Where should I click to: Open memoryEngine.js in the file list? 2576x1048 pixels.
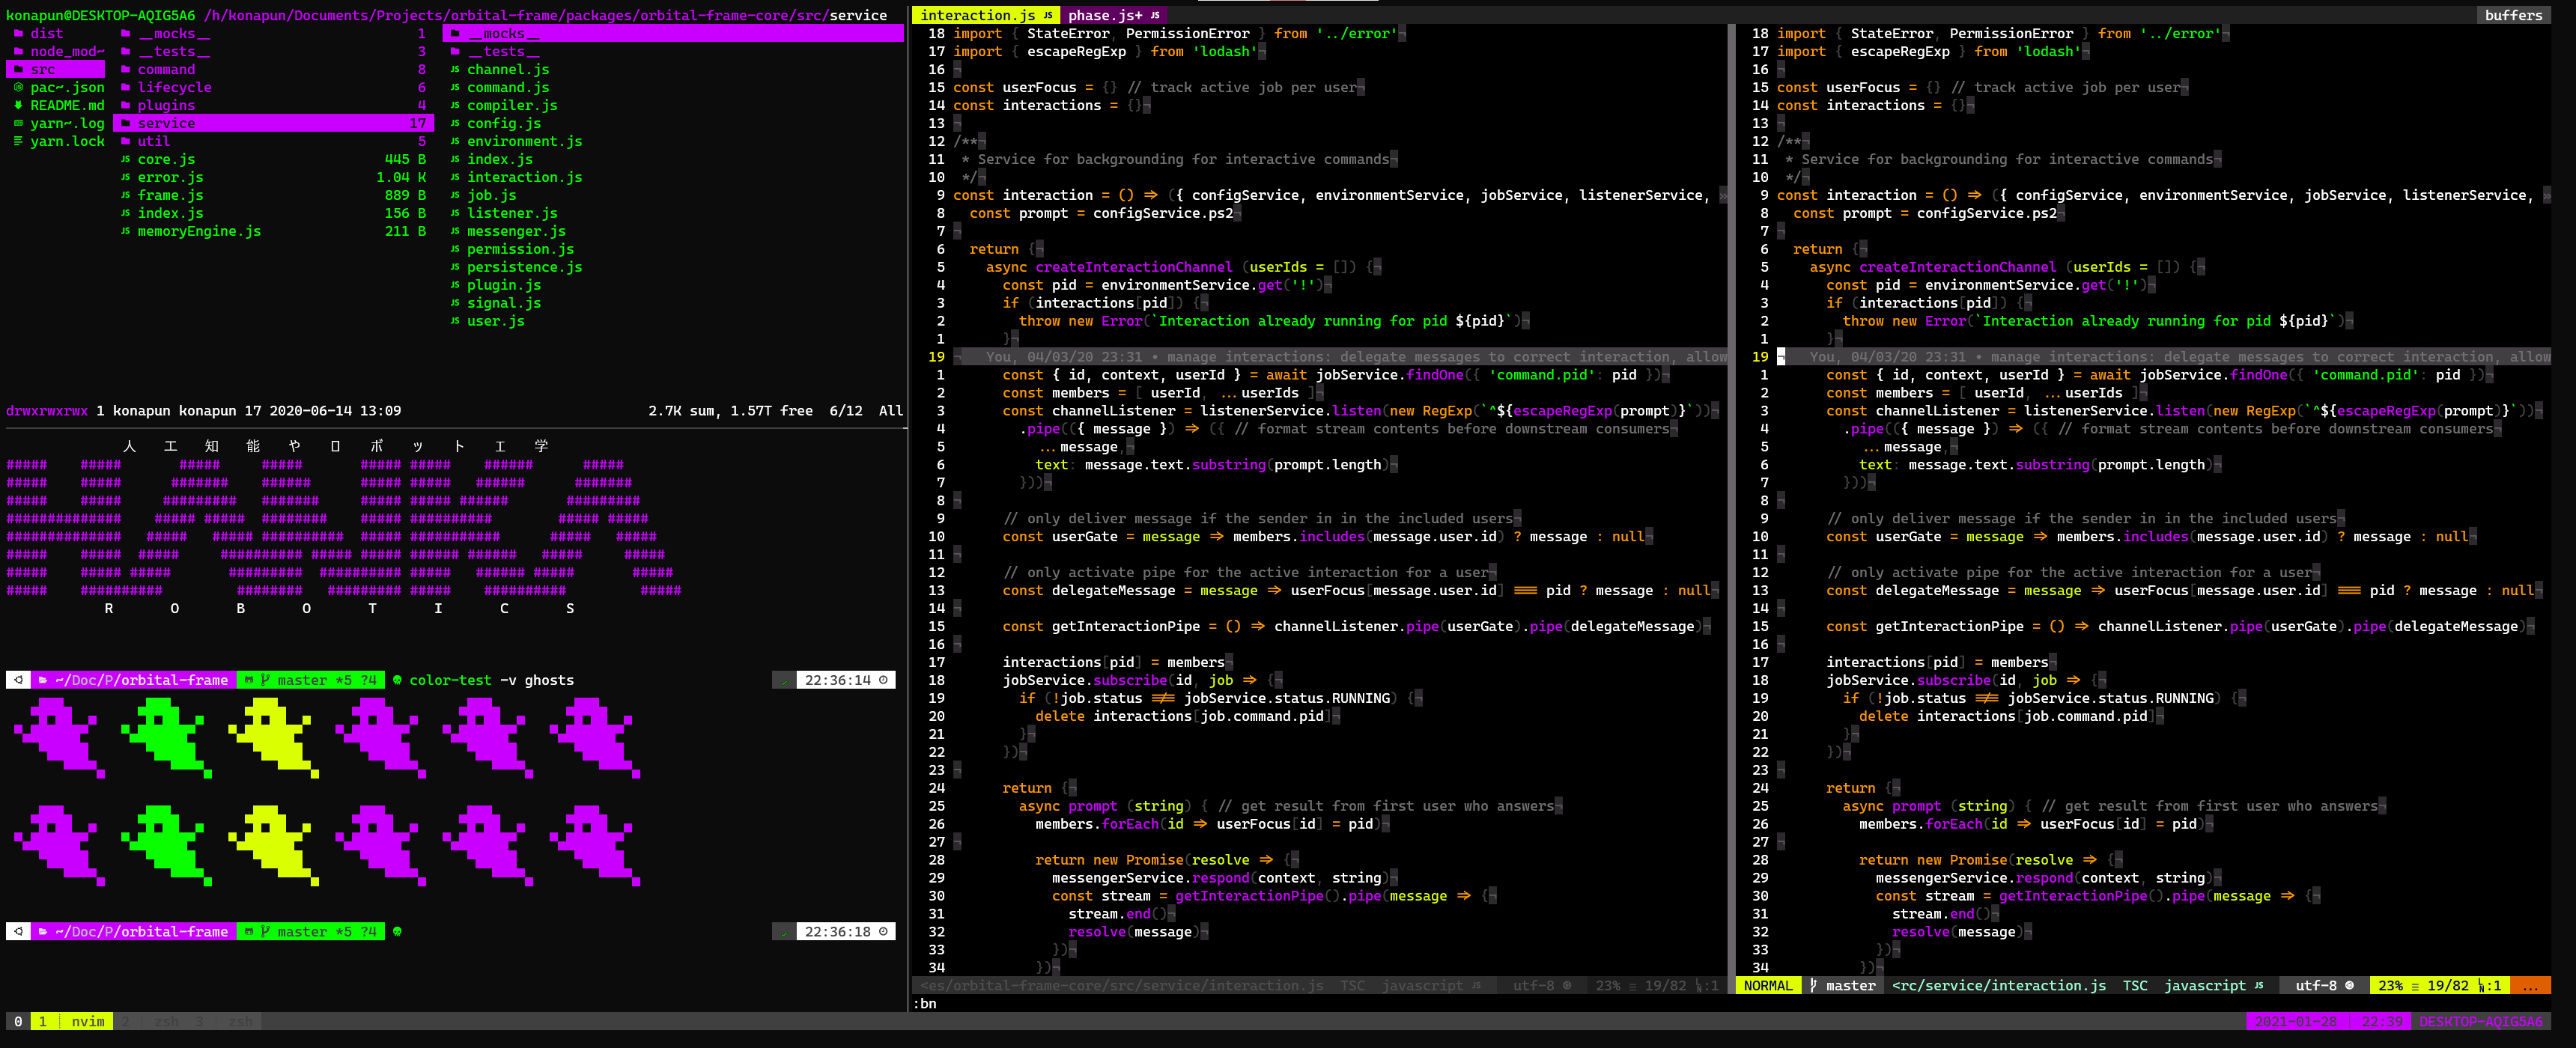pyautogui.click(x=199, y=231)
